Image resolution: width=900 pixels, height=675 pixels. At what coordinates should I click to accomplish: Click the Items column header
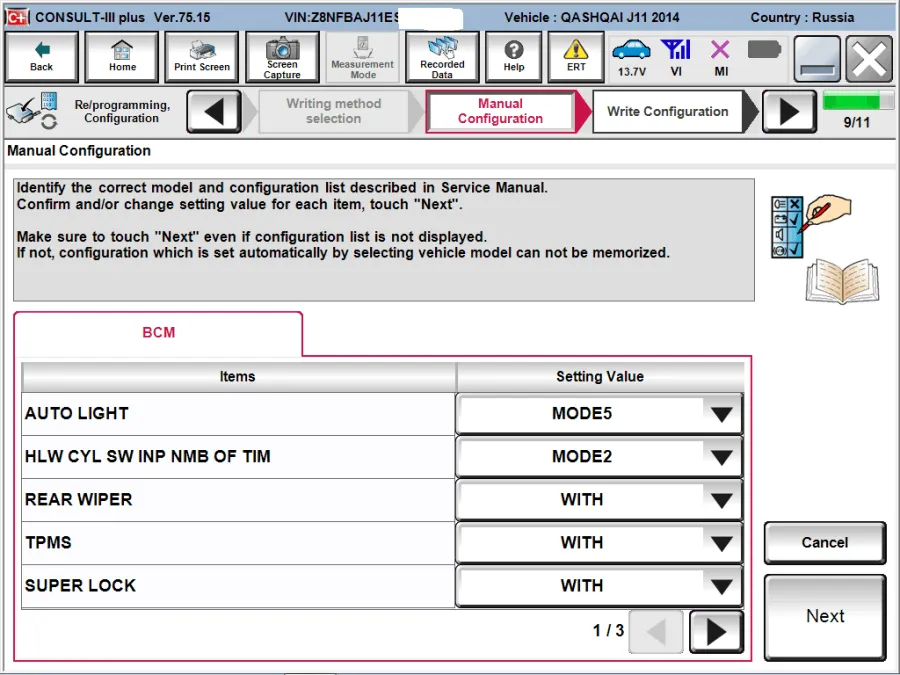pos(238,377)
